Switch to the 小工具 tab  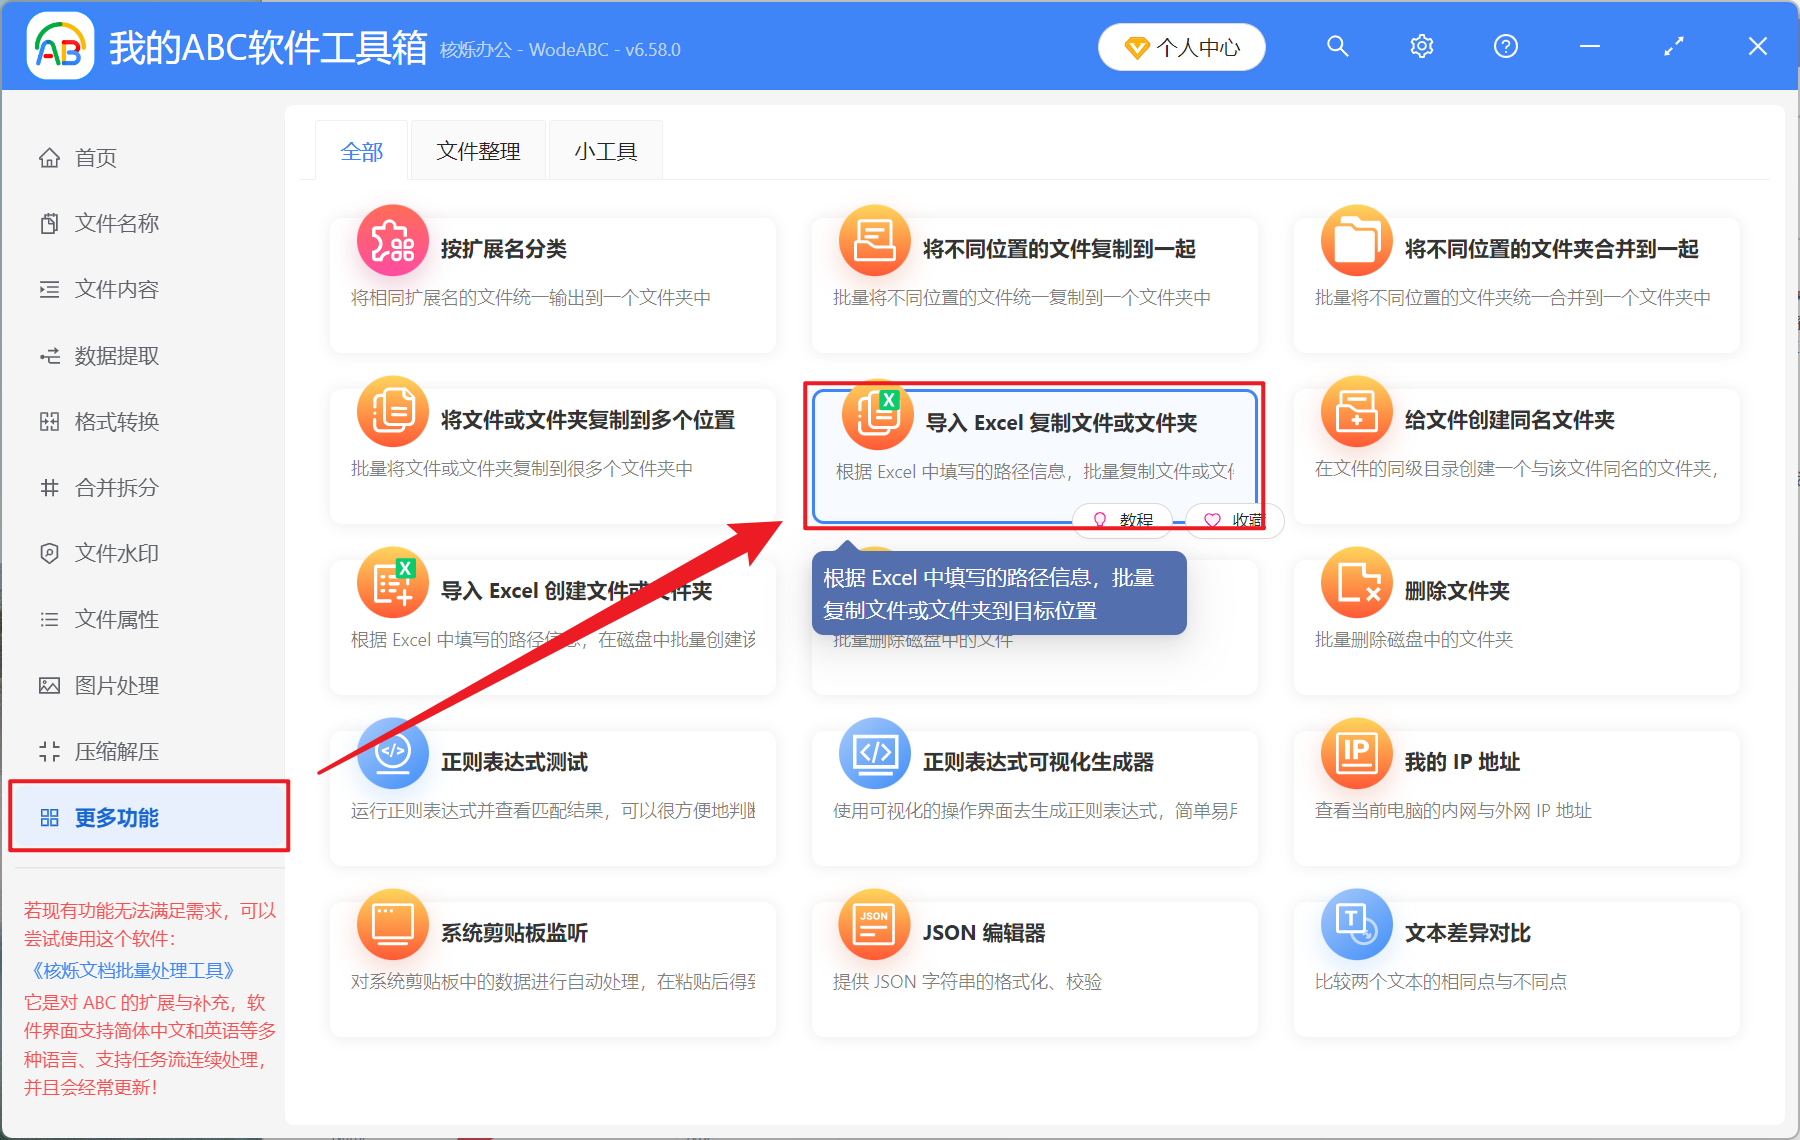click(x=605, y=150)
